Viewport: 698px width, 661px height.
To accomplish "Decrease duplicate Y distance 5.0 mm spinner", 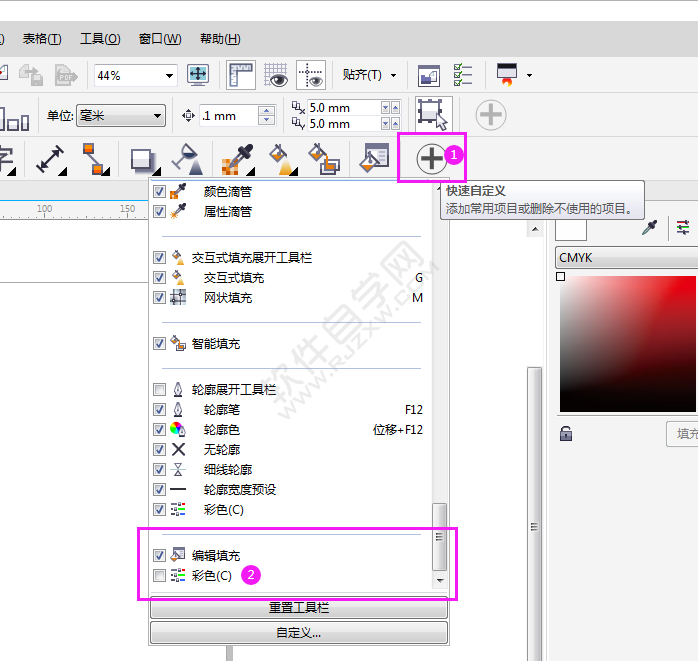I will pos(386,124).
